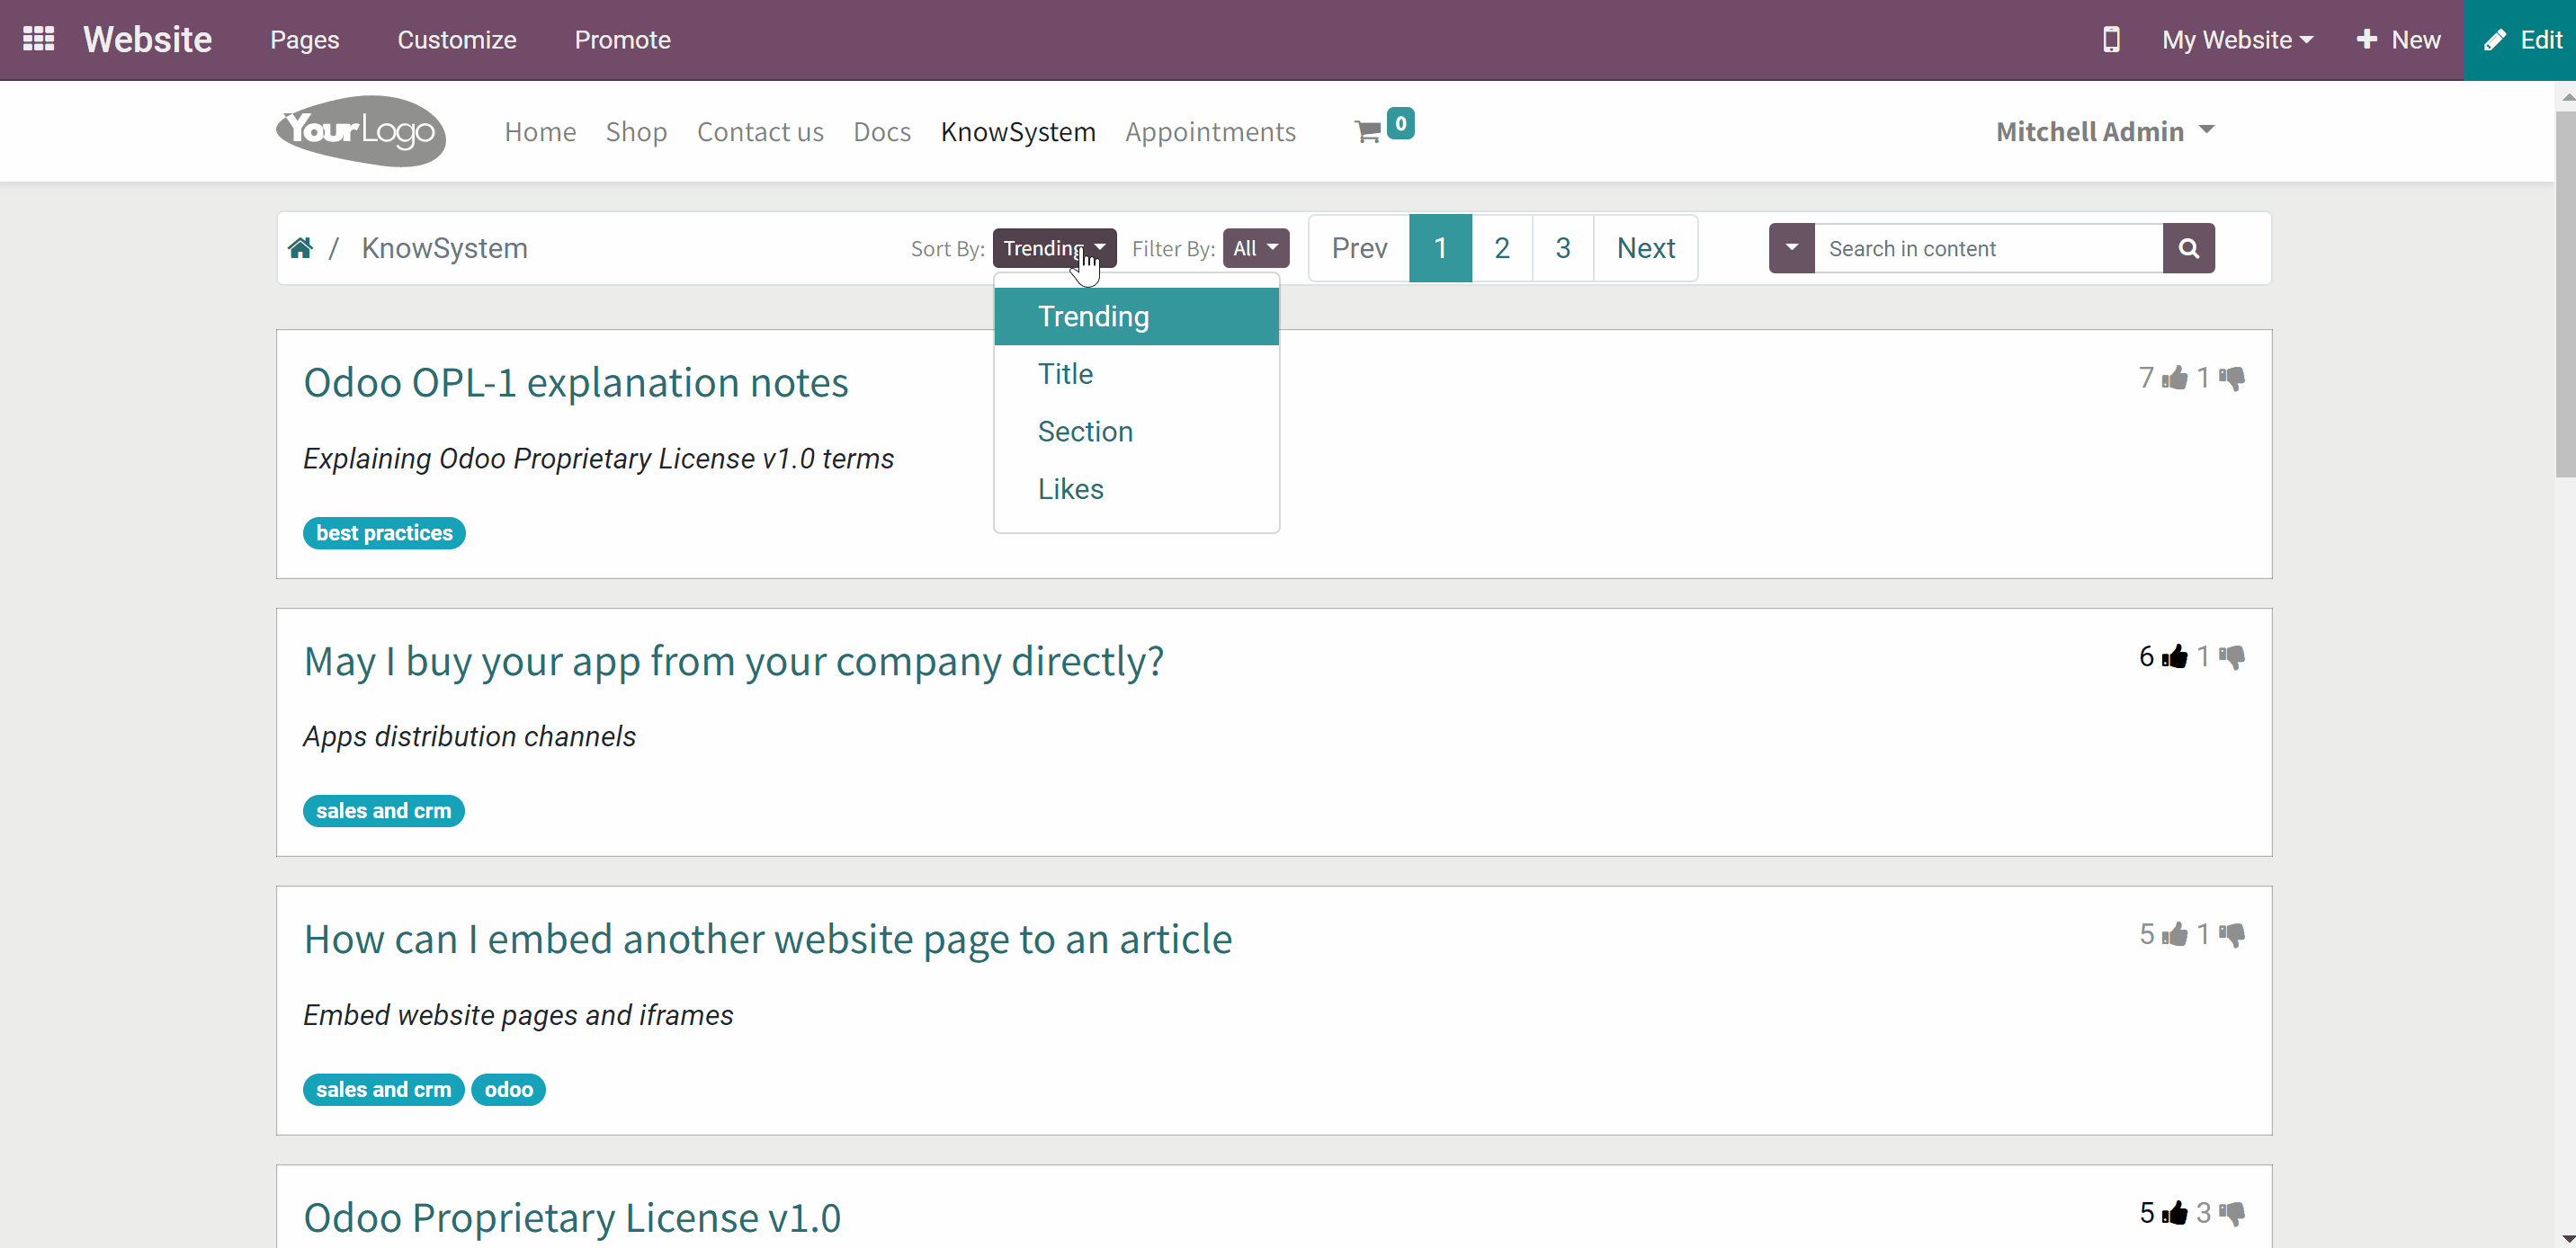Image resolution: width=2576 pixels, height=1248 pixels.
Task: Open the Docs nav link
Action: tap(882, 132)
